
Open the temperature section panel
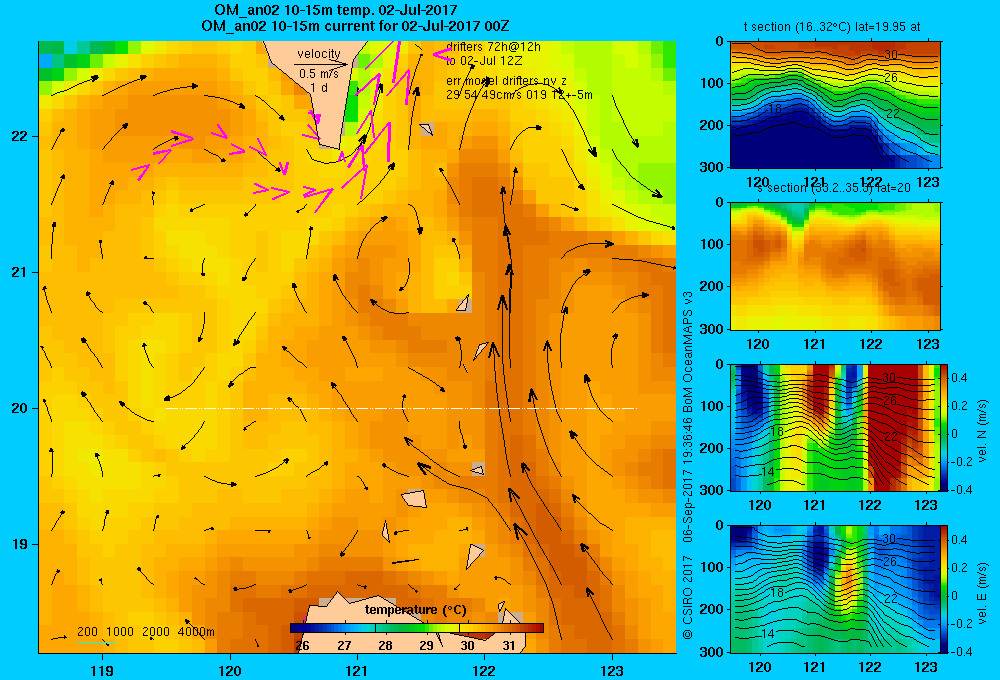[835, 105]
